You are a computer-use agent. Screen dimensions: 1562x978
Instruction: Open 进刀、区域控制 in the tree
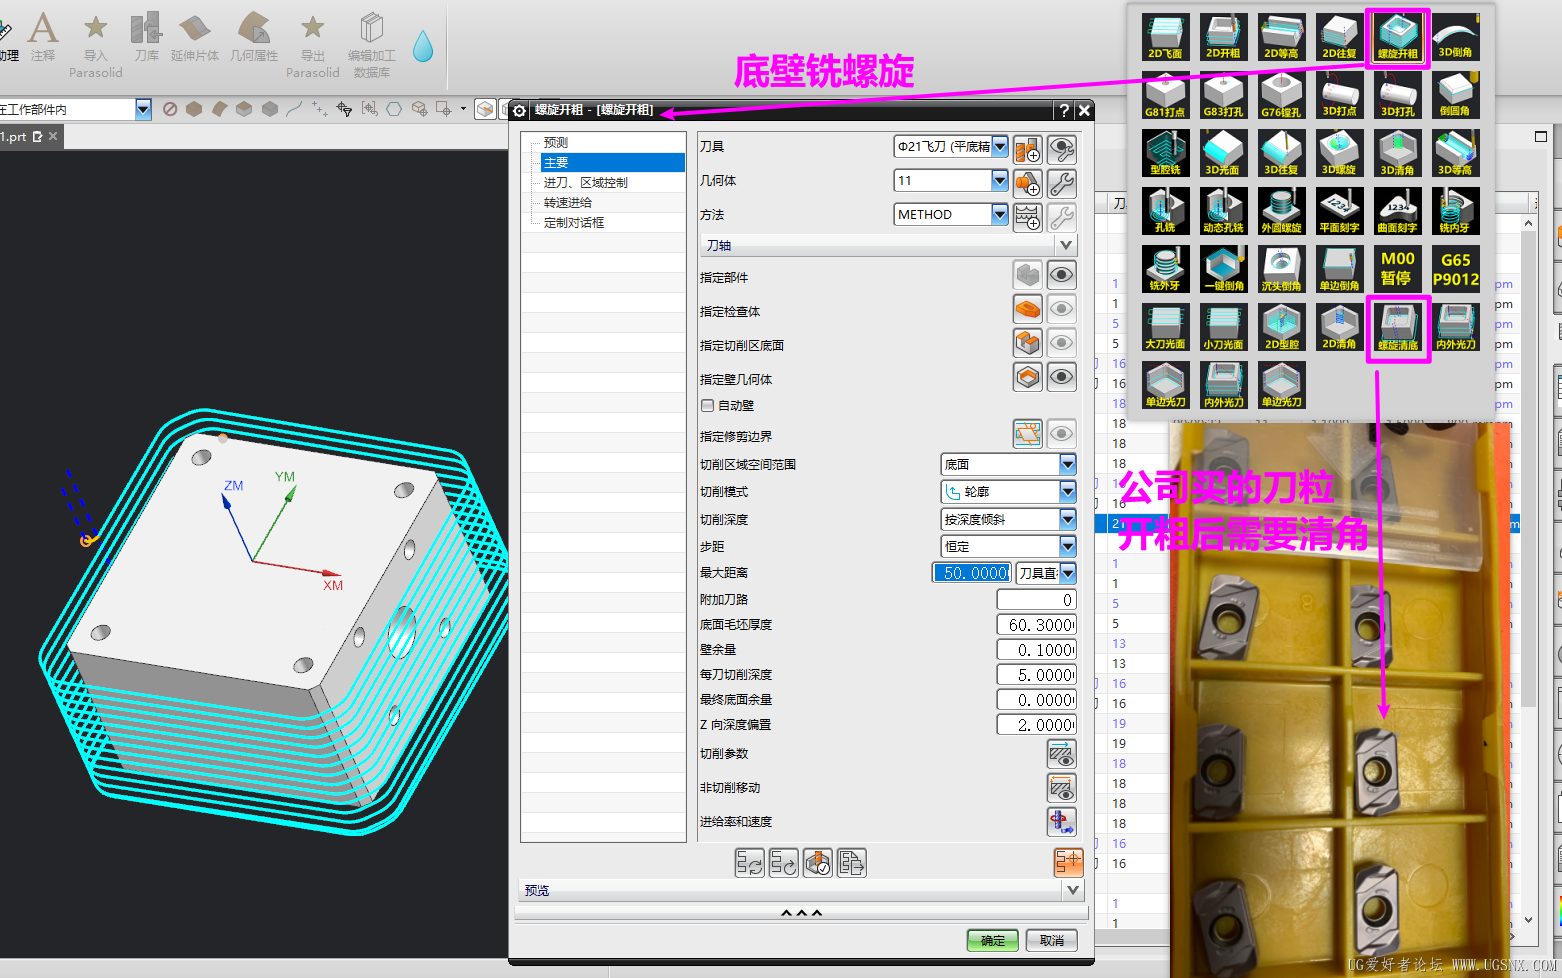586,182
